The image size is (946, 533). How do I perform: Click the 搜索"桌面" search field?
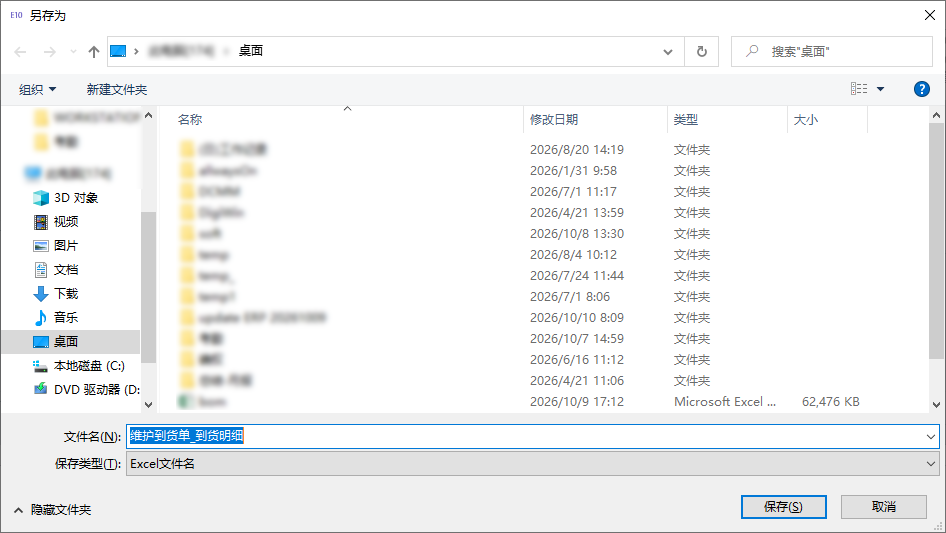(x=832, y=52)
